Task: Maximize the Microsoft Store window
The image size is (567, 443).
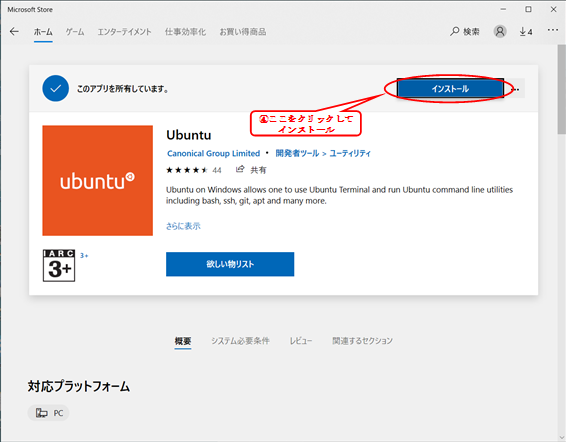Action: 528,9
